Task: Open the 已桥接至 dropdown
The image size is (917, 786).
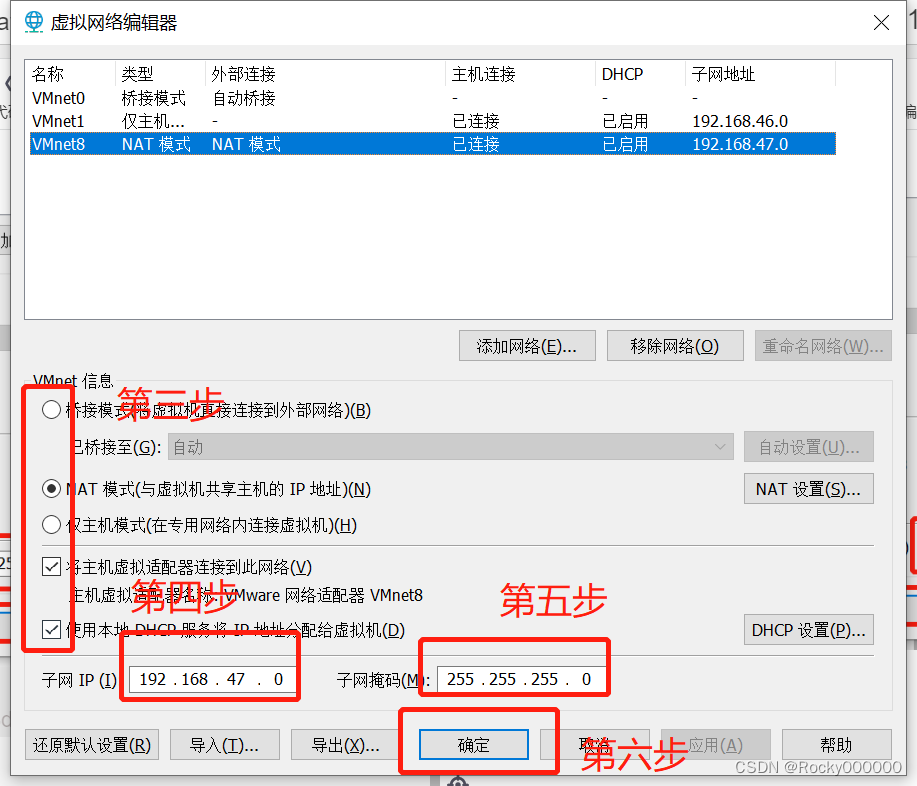Action: click(451, 447)
